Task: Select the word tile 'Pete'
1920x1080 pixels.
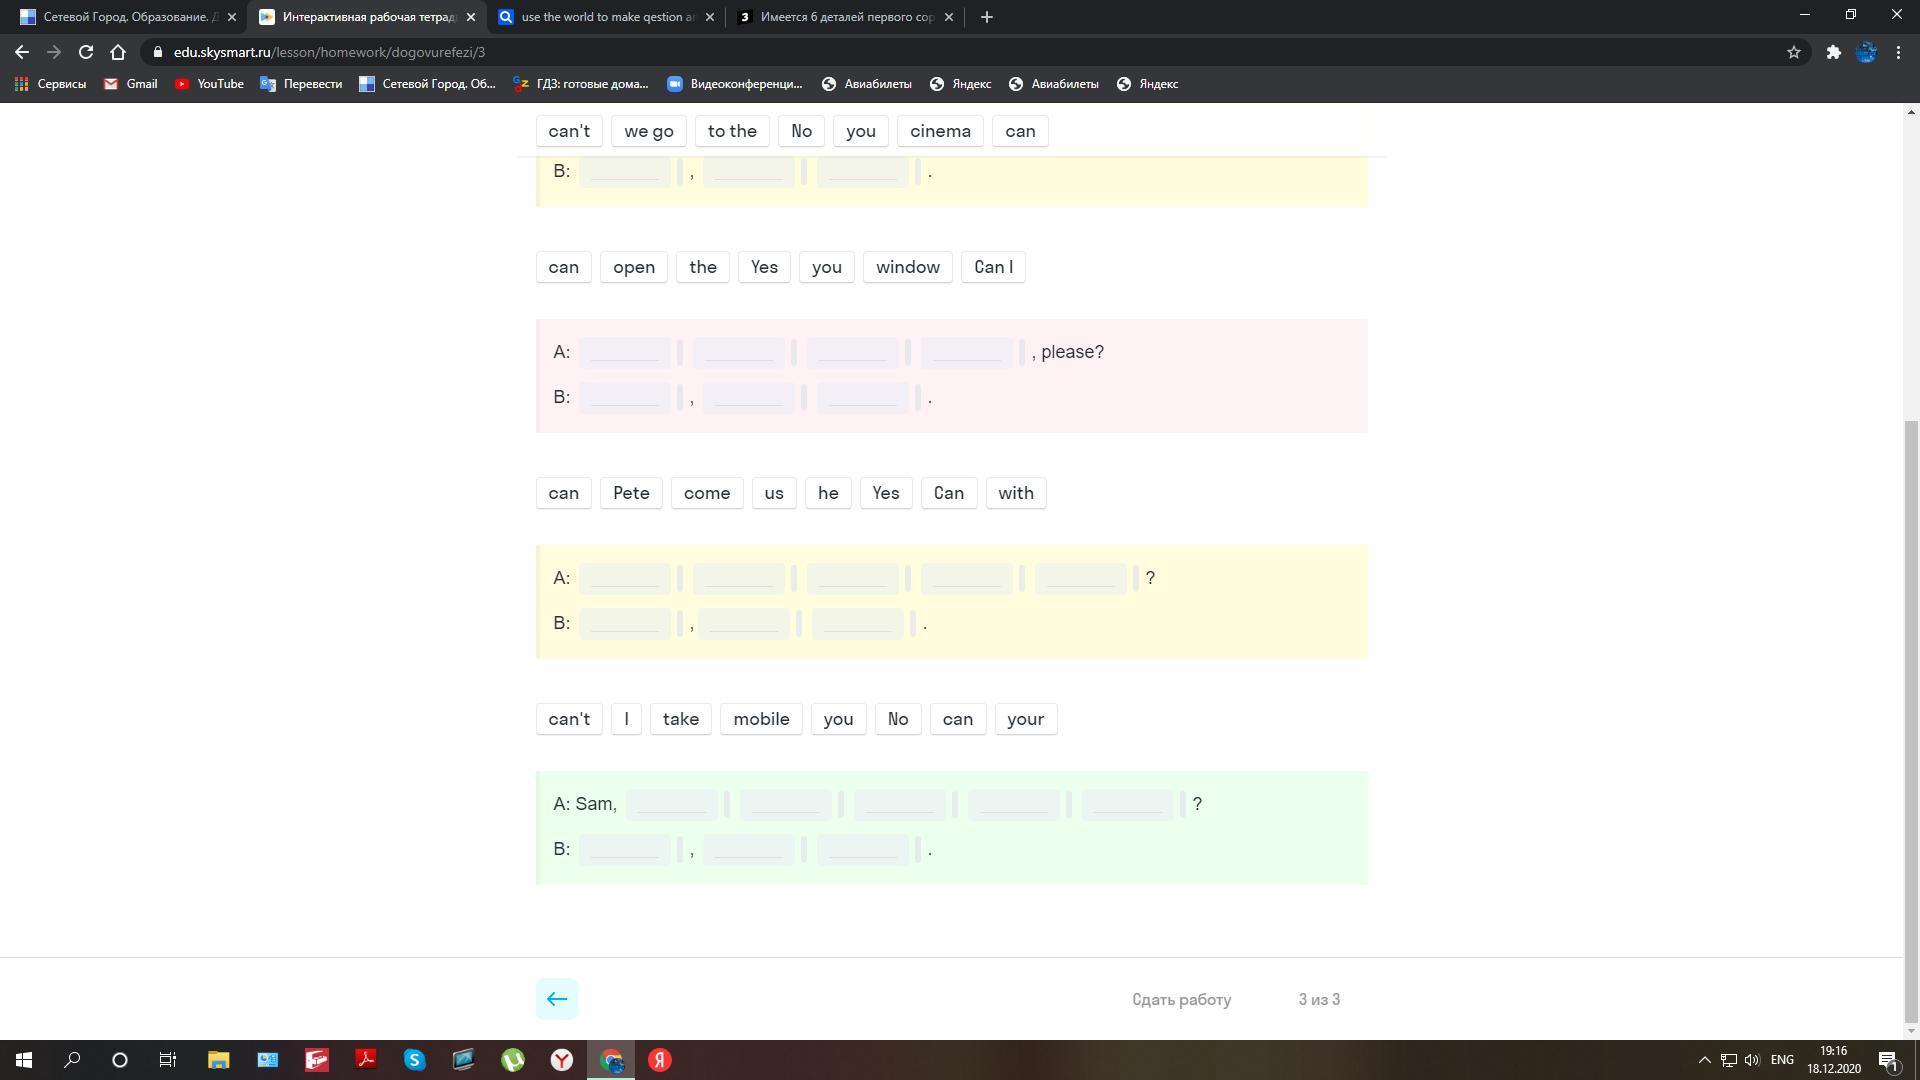Action: pyautogui.click(x=631, y=493)
